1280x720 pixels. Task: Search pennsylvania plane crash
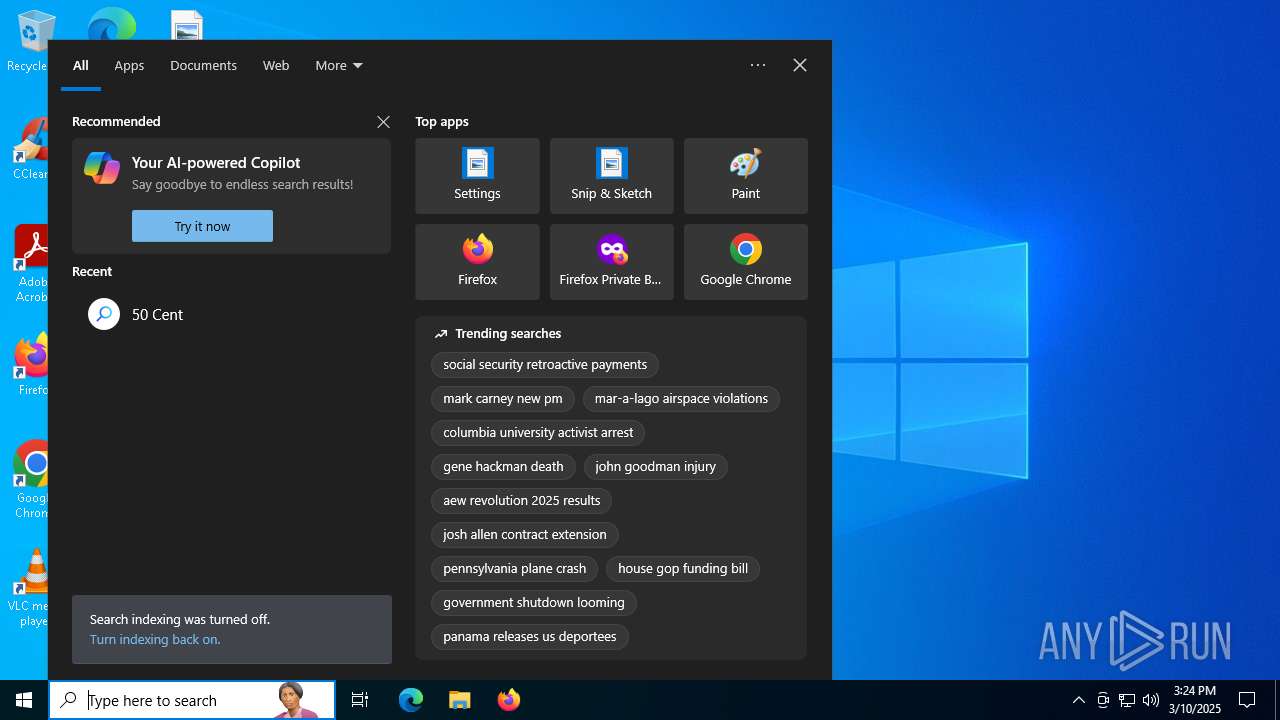515,568
